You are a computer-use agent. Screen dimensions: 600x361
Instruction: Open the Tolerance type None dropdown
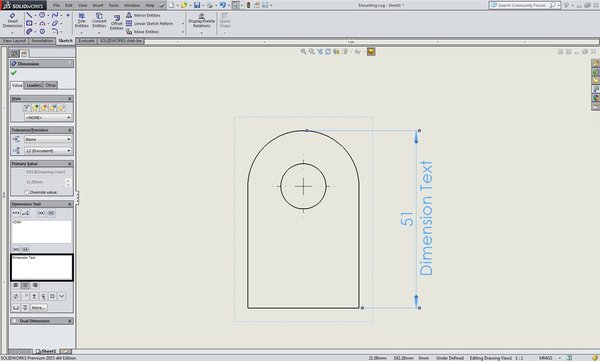click(x=48, y=139)
